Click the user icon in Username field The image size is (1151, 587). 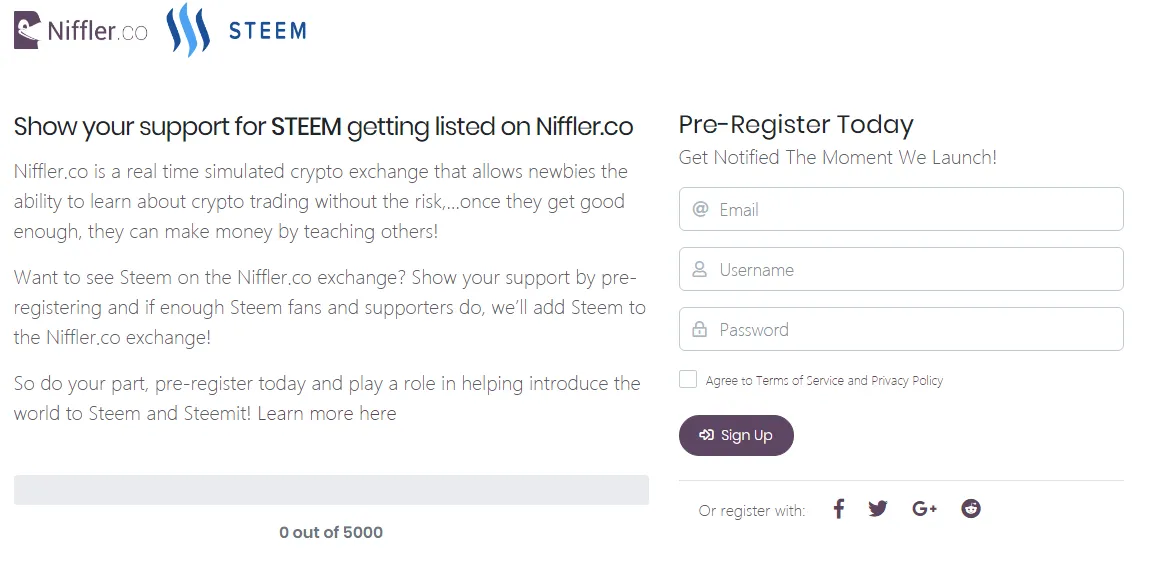pos(700,269)
